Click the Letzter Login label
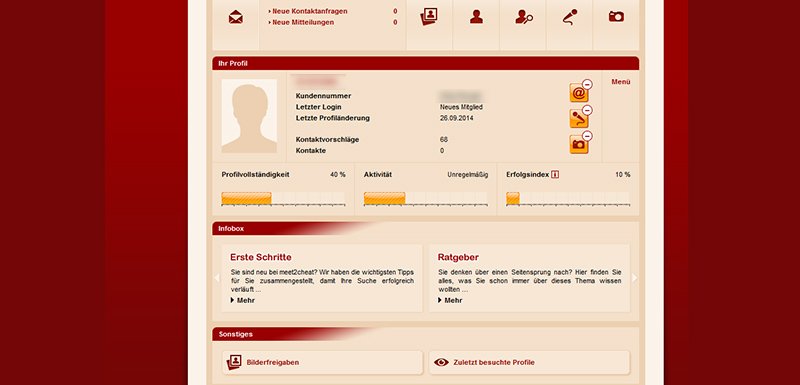Viewport: 800px width, 385px height. click(319, 107)
